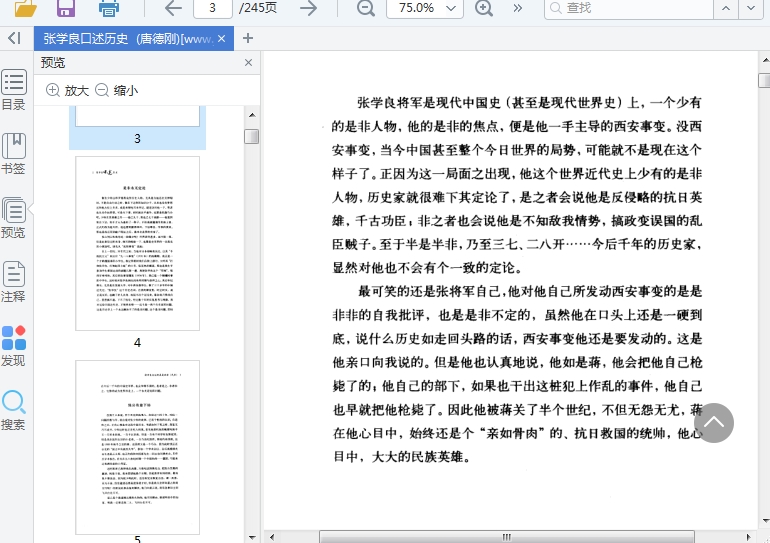This screenshot has width=770, height=543.
Task: Open the 目录 contents sidebar panel
Action: pyautogui.click(x=14, y=90)
